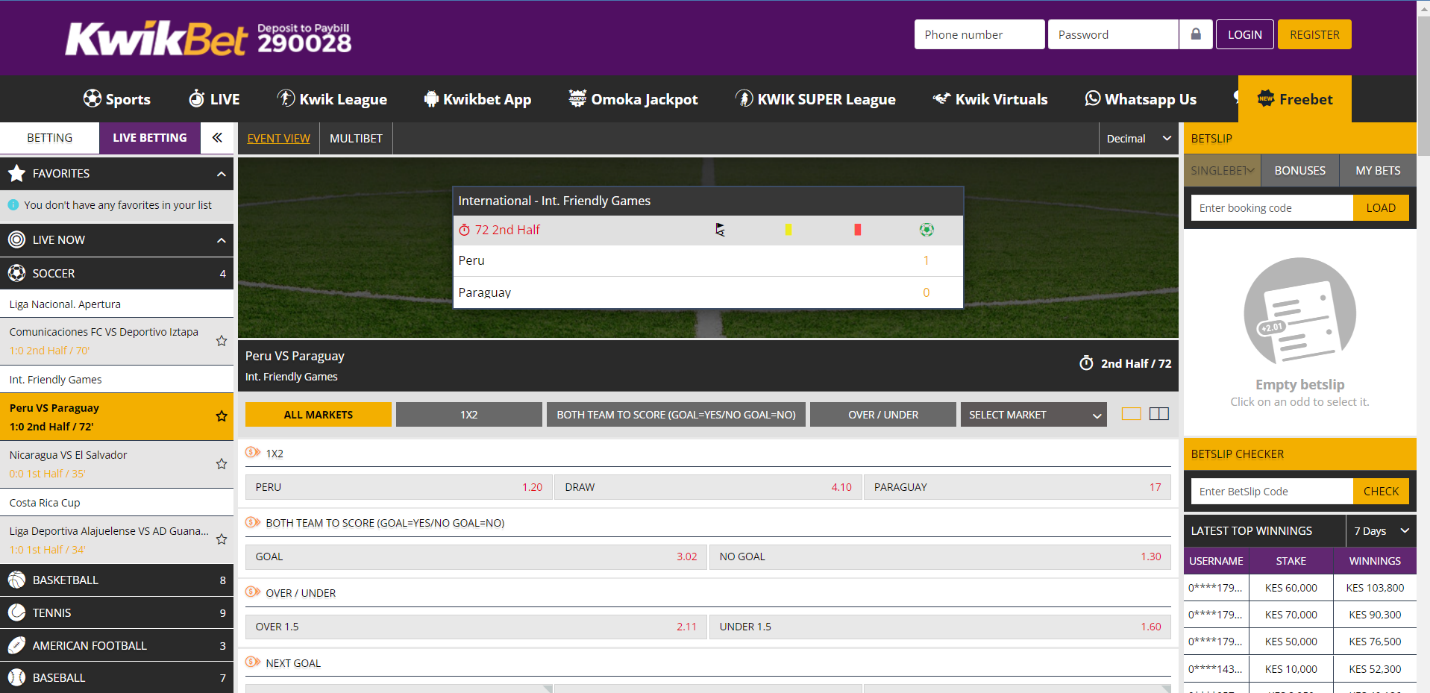
Task: Favorite the Peru VS Paraguay match star
Action: 221,416
